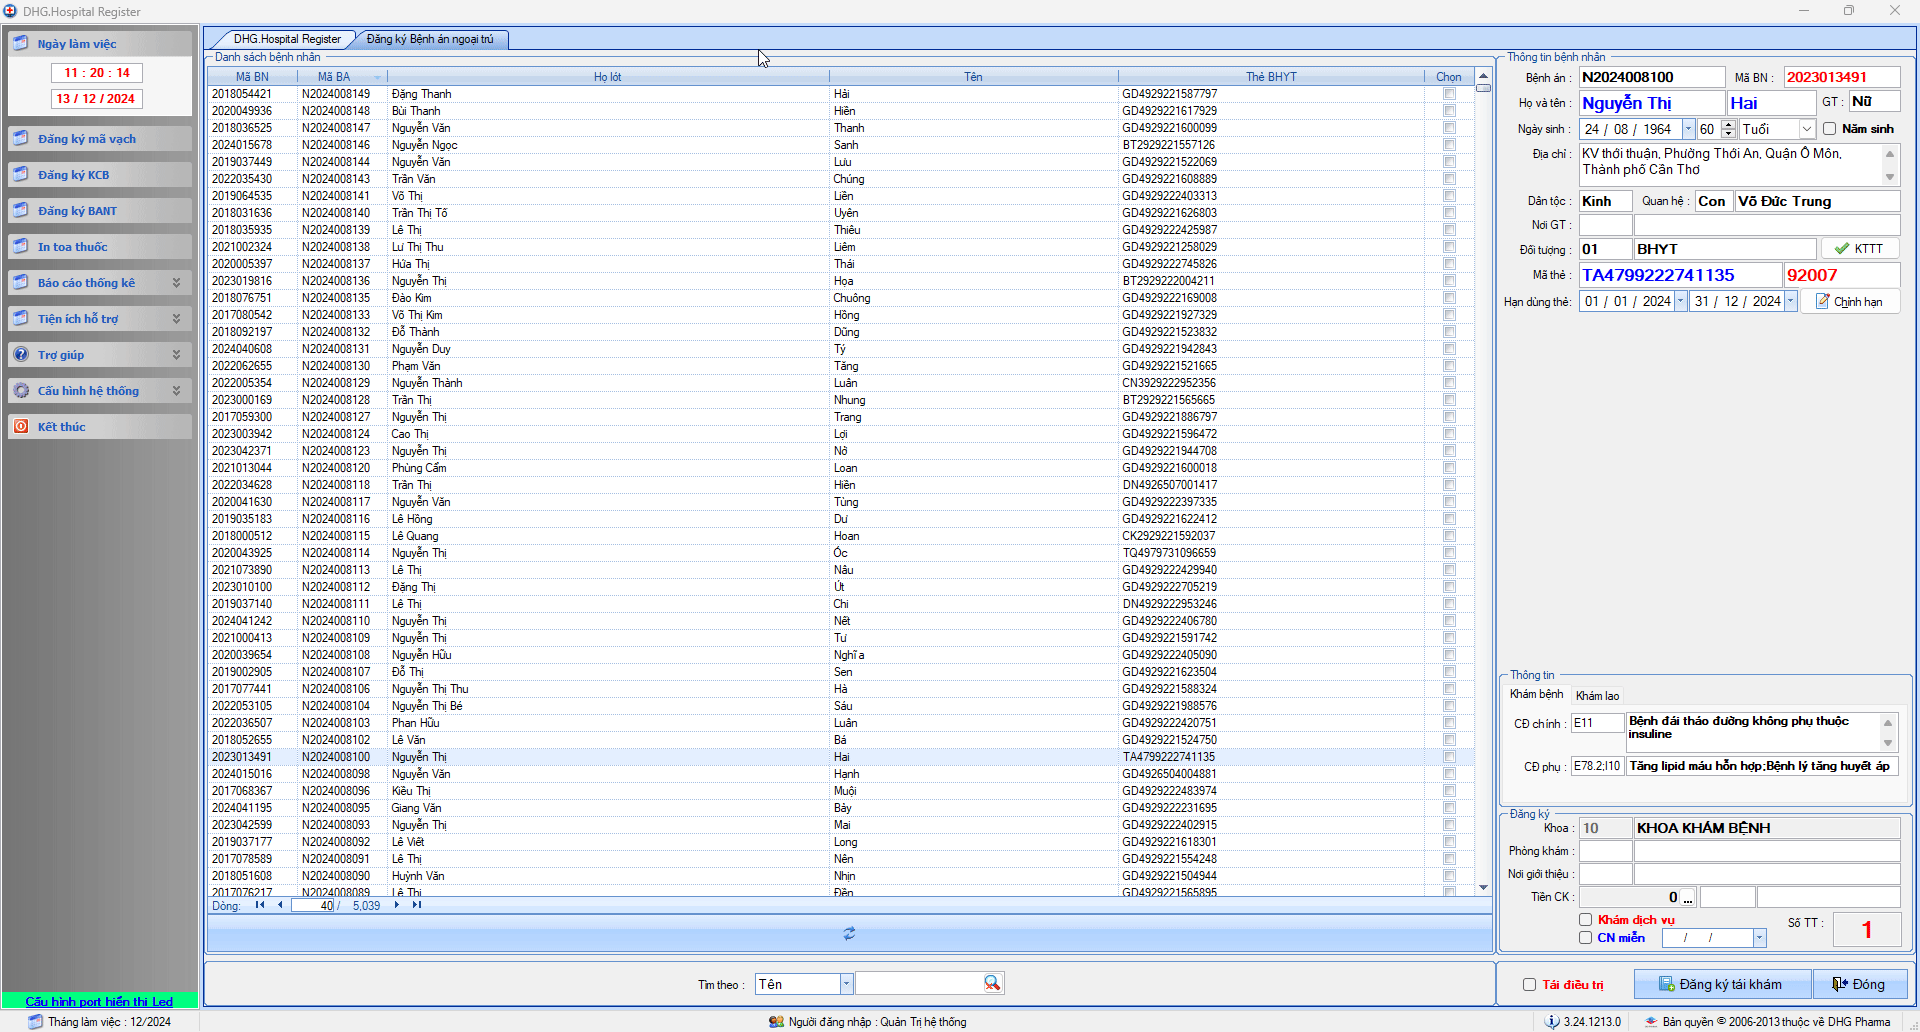This screenshot has width=1920, height=1032.
Task: Select the Khám bệnh tab
Action: point(1536,694)
